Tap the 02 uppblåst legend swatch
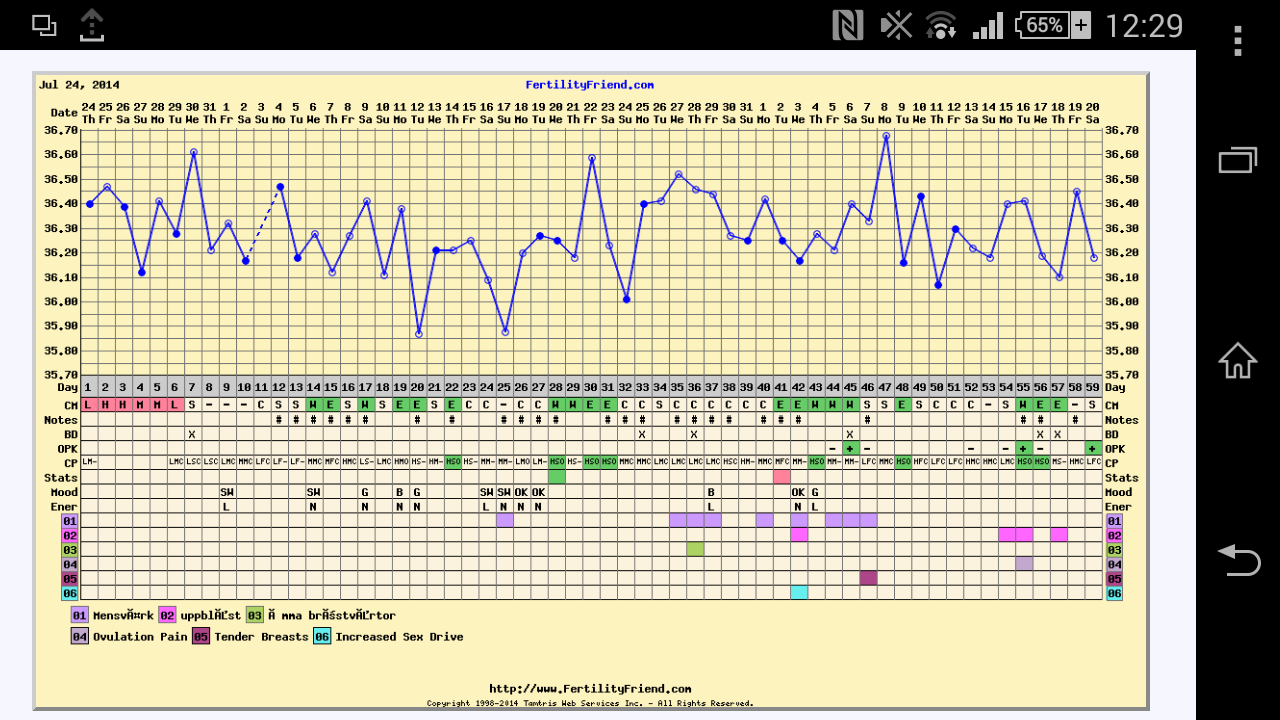 pyautogui.click(x=168, y=616)
